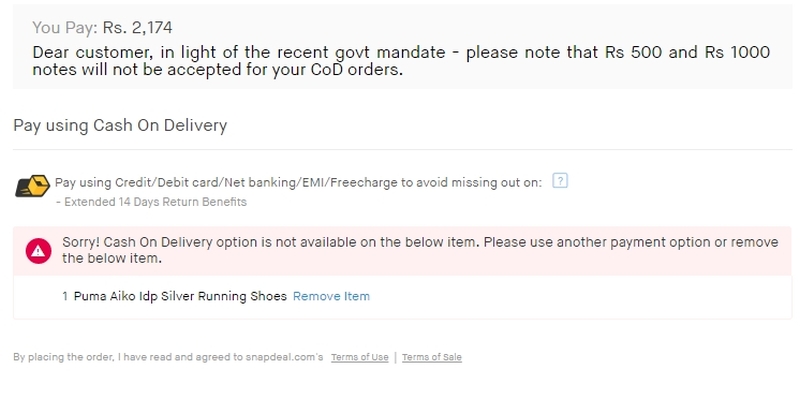
Task: Click the pink error banner background
Action: (402, 251)
